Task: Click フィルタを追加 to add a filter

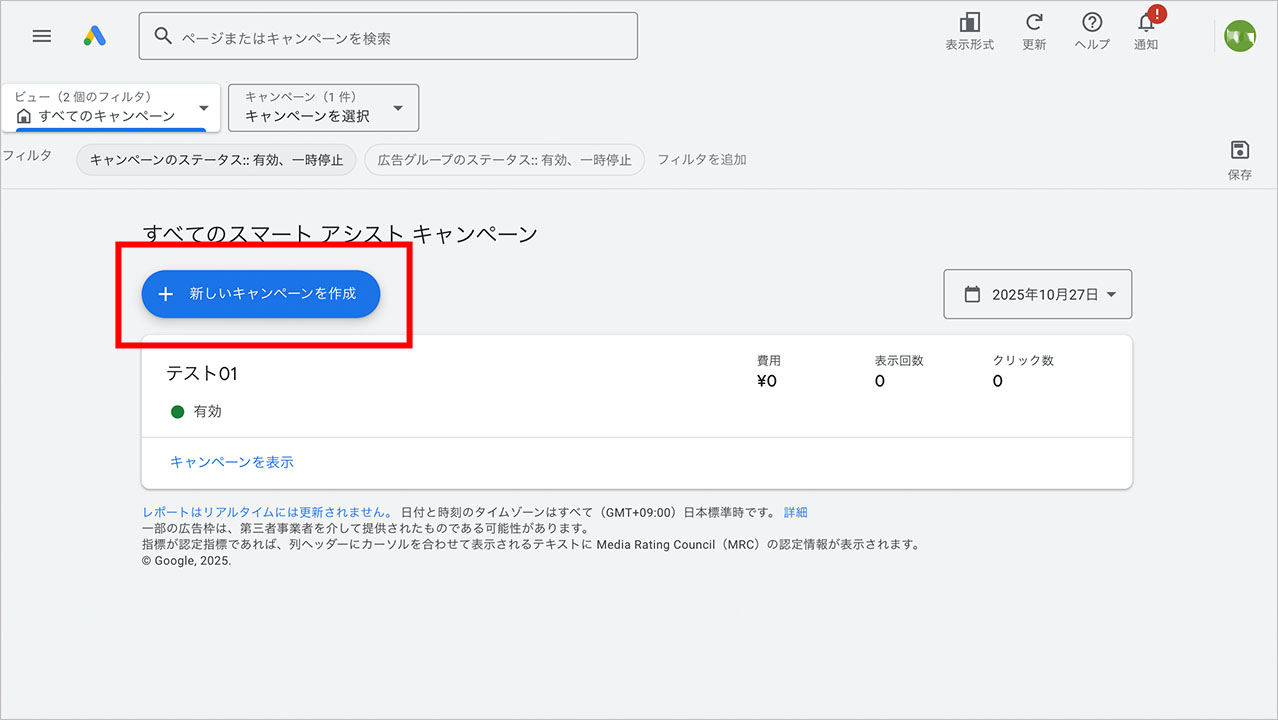Action: tap(703, 159)
